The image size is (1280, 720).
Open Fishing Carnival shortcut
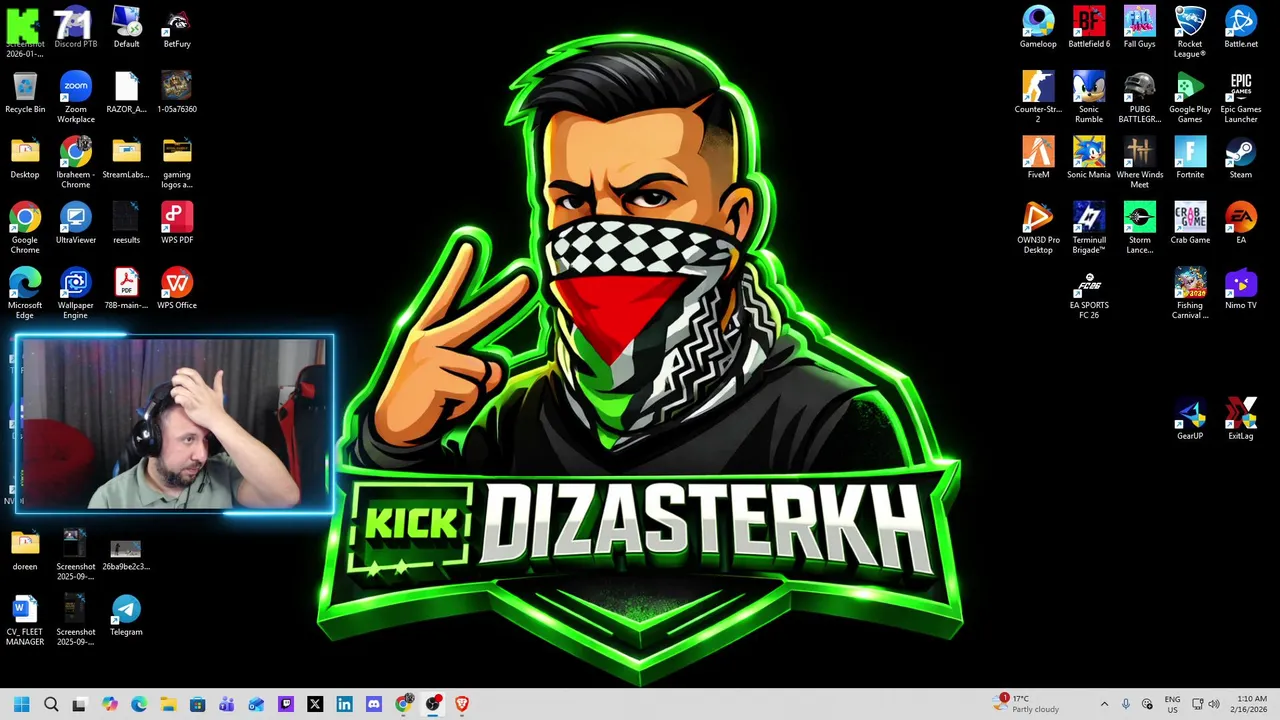pos(1190,292)
